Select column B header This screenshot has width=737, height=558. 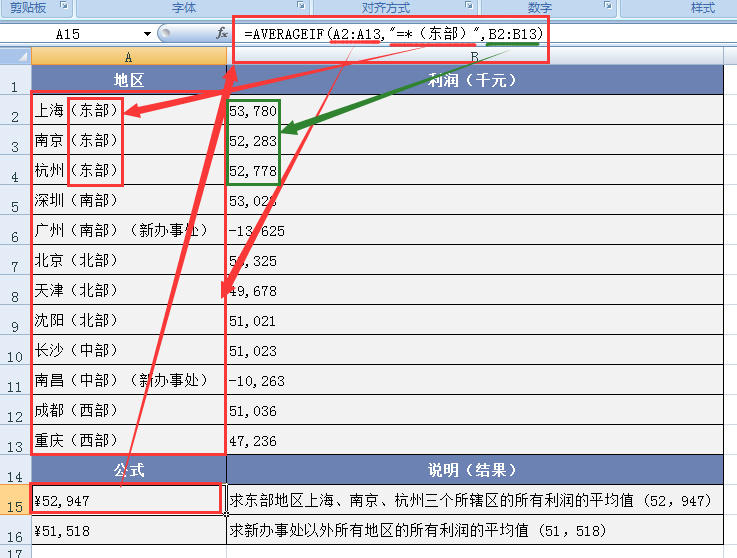tap(475, 56)
